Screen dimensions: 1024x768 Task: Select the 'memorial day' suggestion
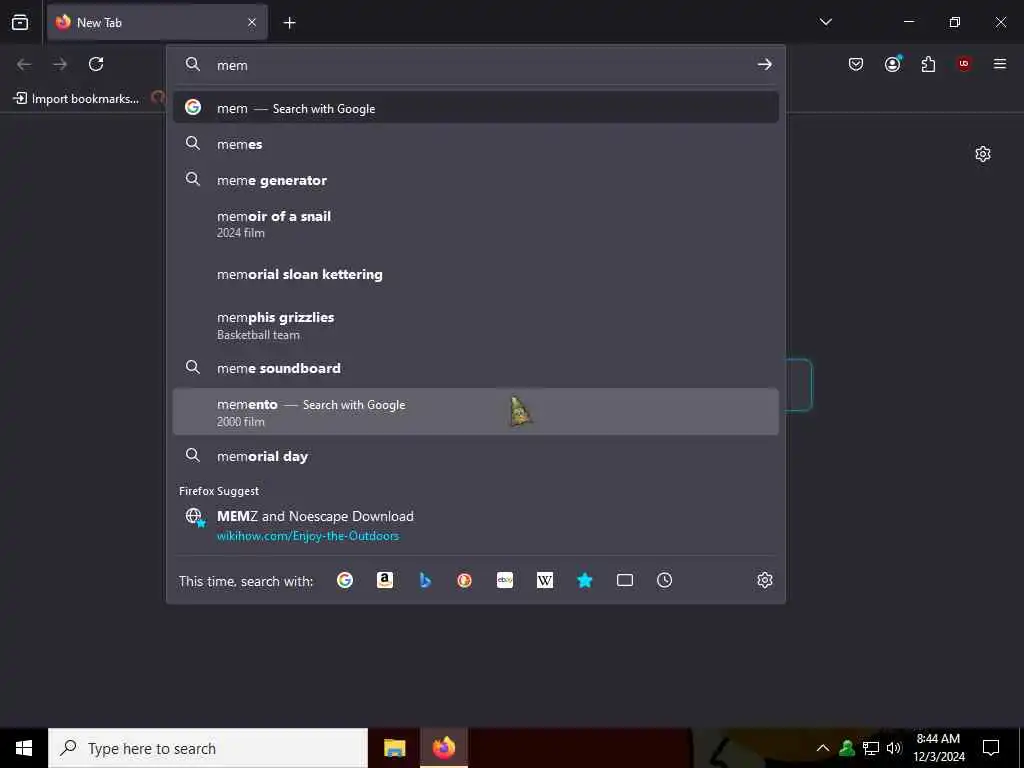475,456
